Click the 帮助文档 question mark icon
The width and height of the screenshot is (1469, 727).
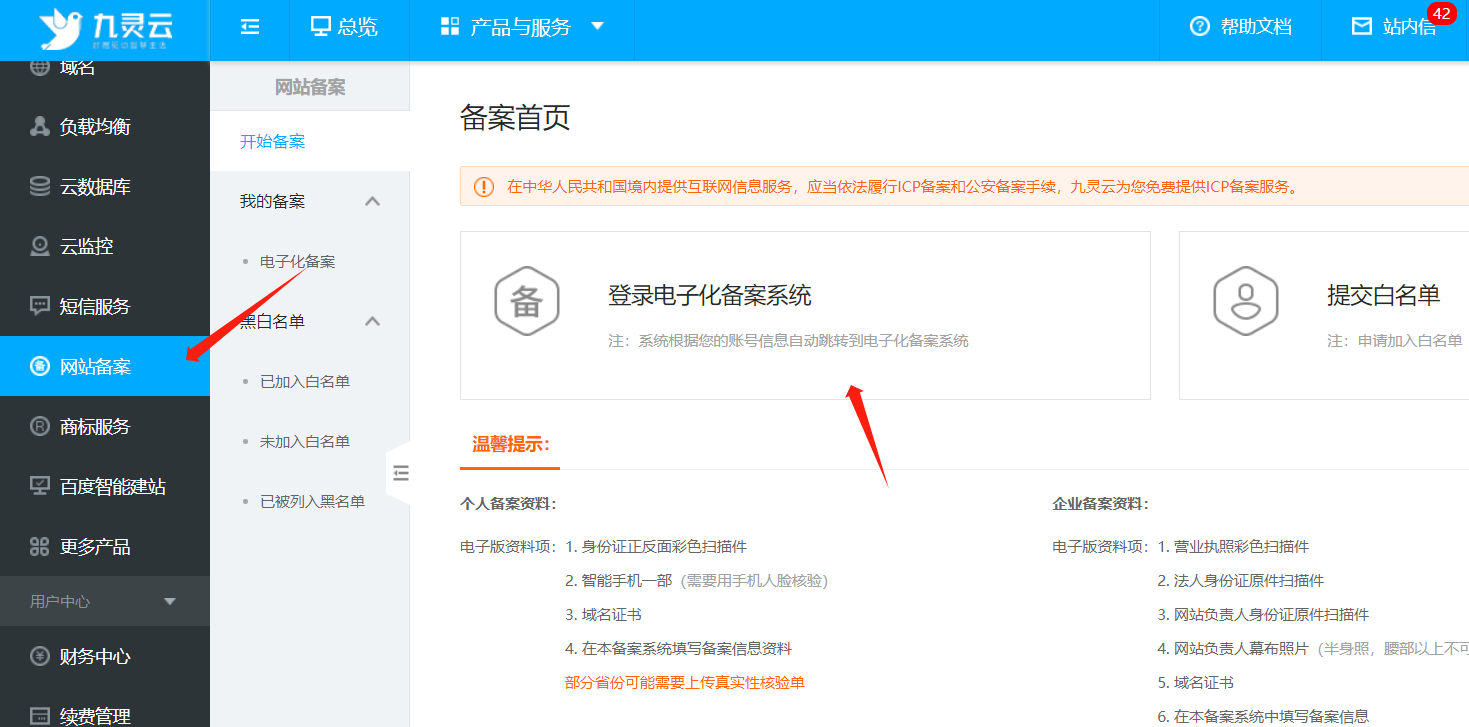(x=1200, y=27)
